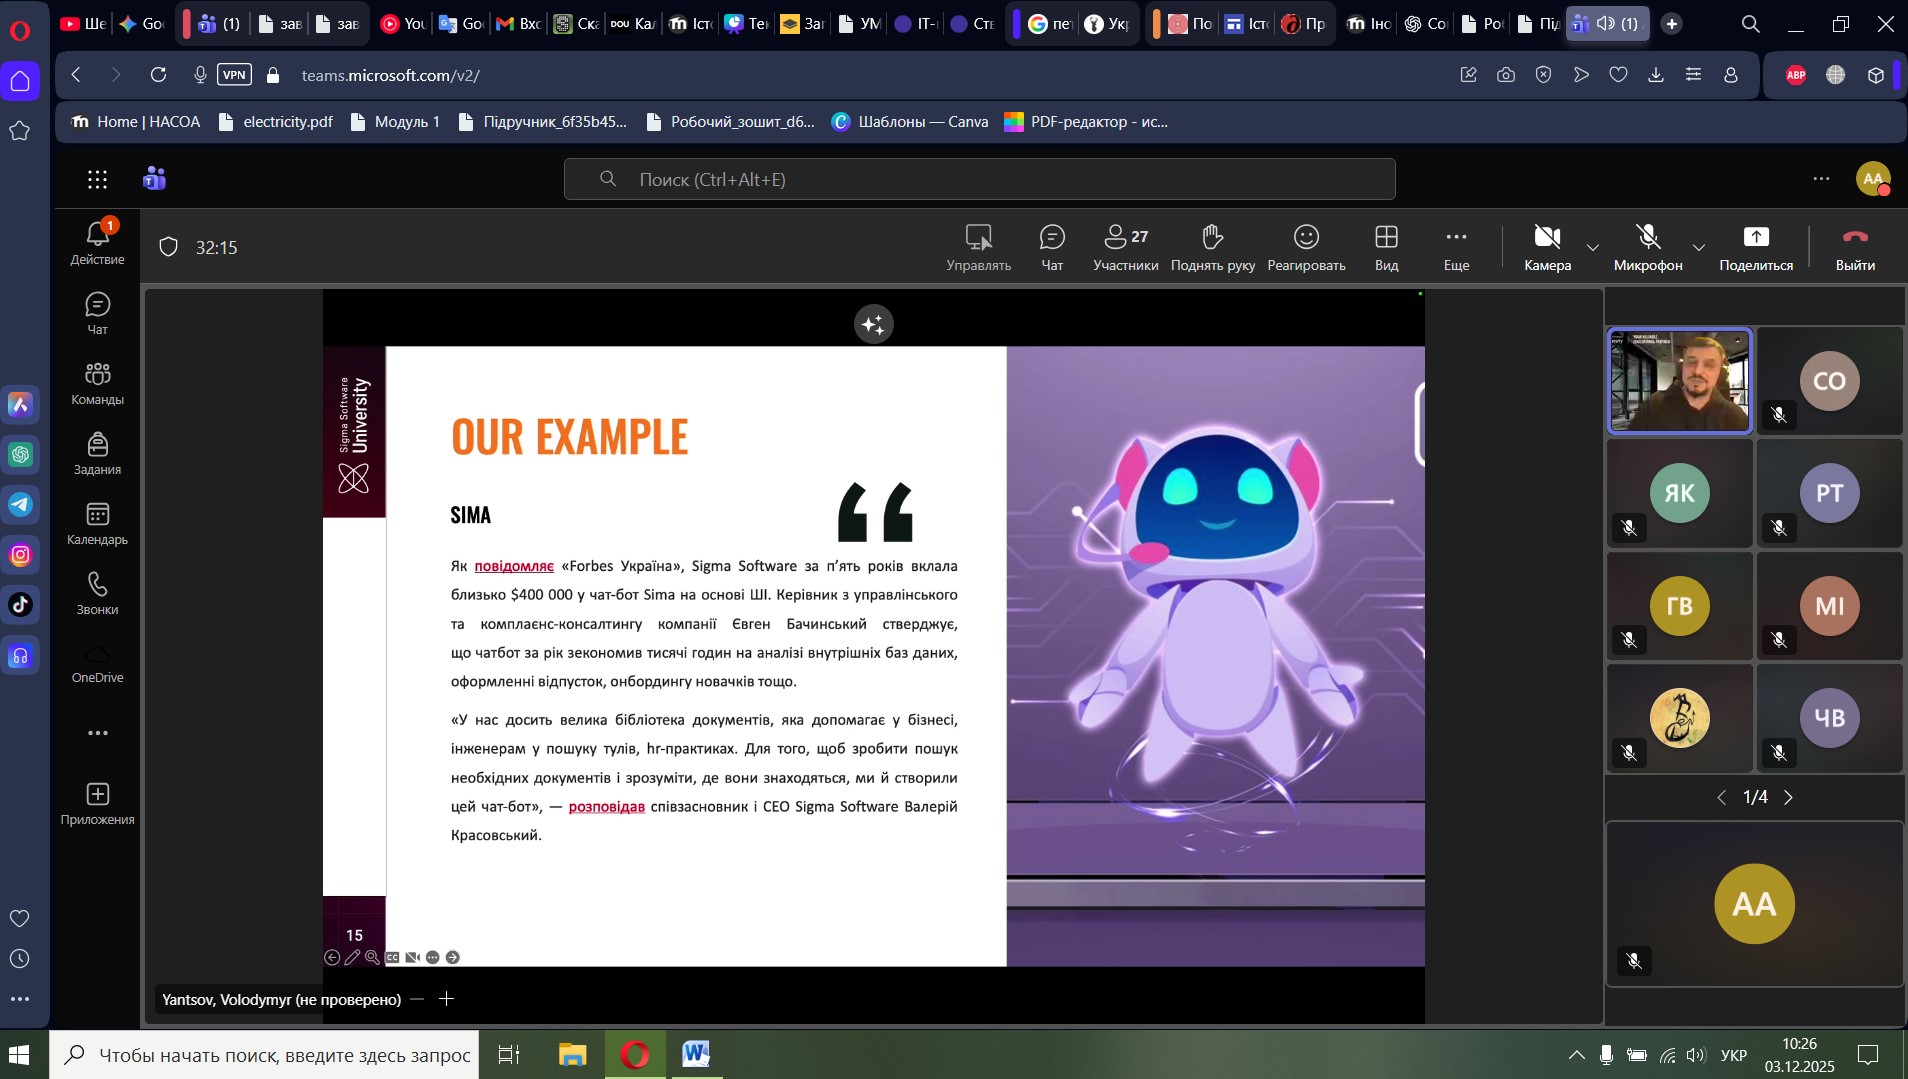Image resolution: width=1908 pixels, height=1079 pixels.
Task: Open the Activity notifications bell
Action: (97, 243)
